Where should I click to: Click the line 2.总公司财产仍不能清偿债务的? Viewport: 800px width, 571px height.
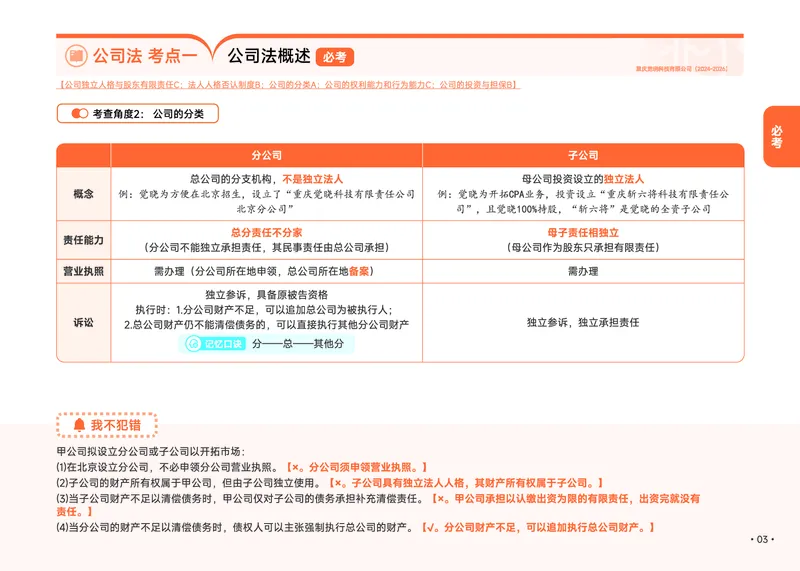(x=266, y=325)
